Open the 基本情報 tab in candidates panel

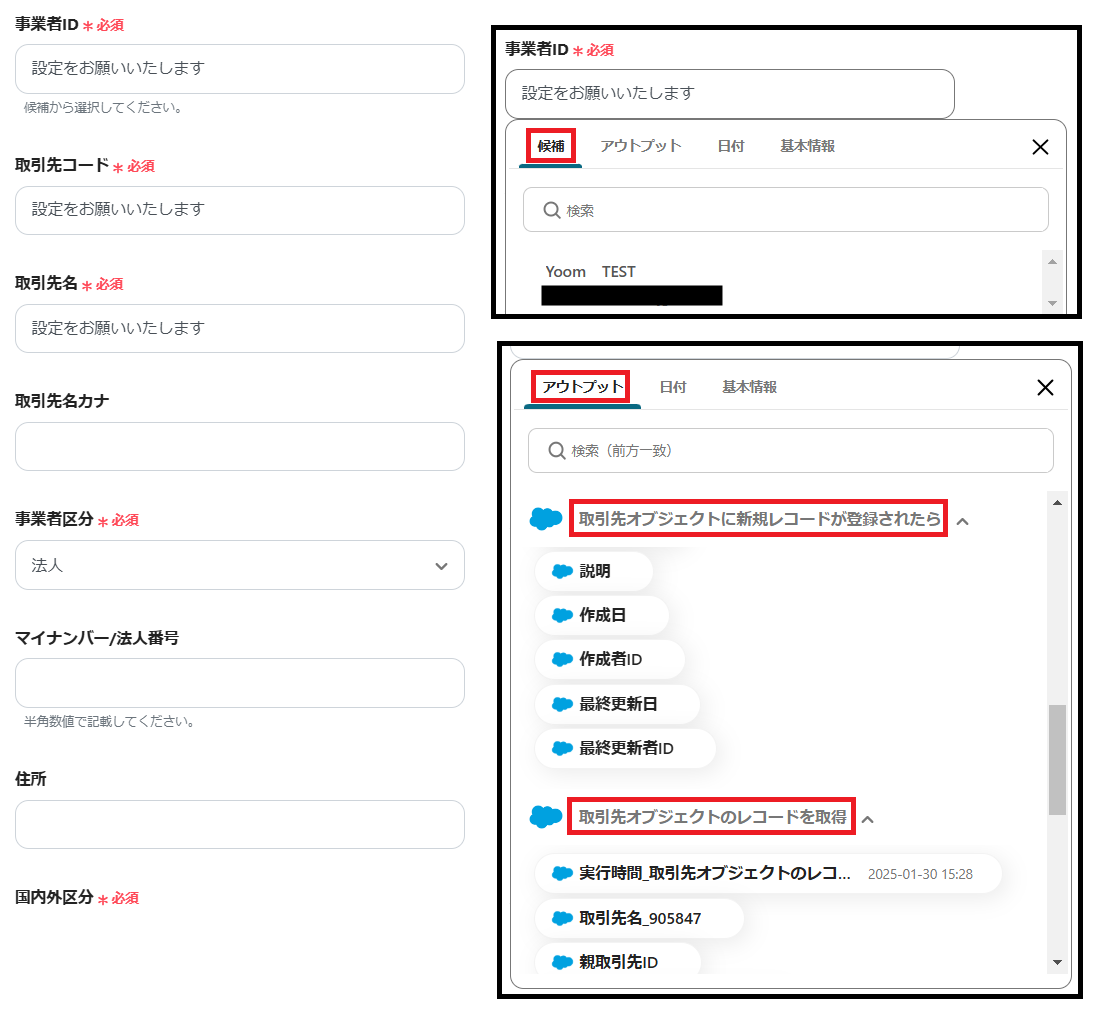pyautogui.click(x=807, y=146)
